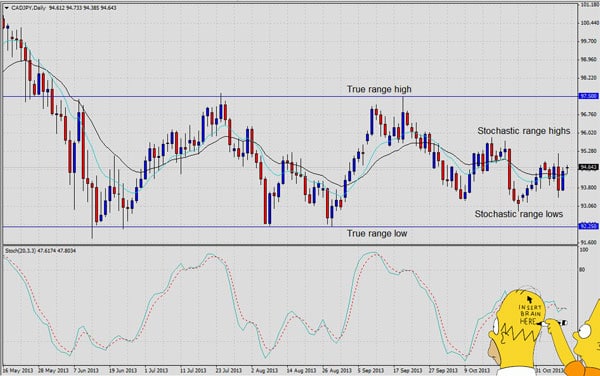600x376 pixels.
Task: Click the 96.020 price axis label
Action: point(589,133)
